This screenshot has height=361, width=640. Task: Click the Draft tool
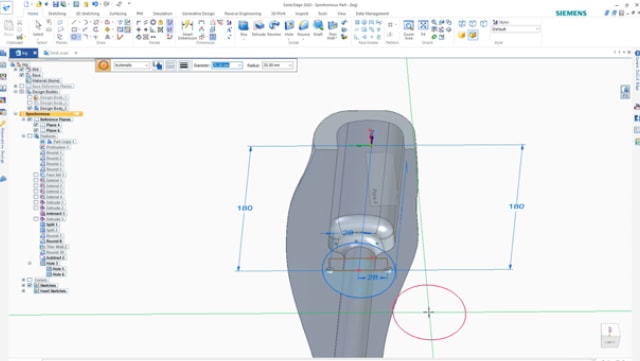point(318,29)
